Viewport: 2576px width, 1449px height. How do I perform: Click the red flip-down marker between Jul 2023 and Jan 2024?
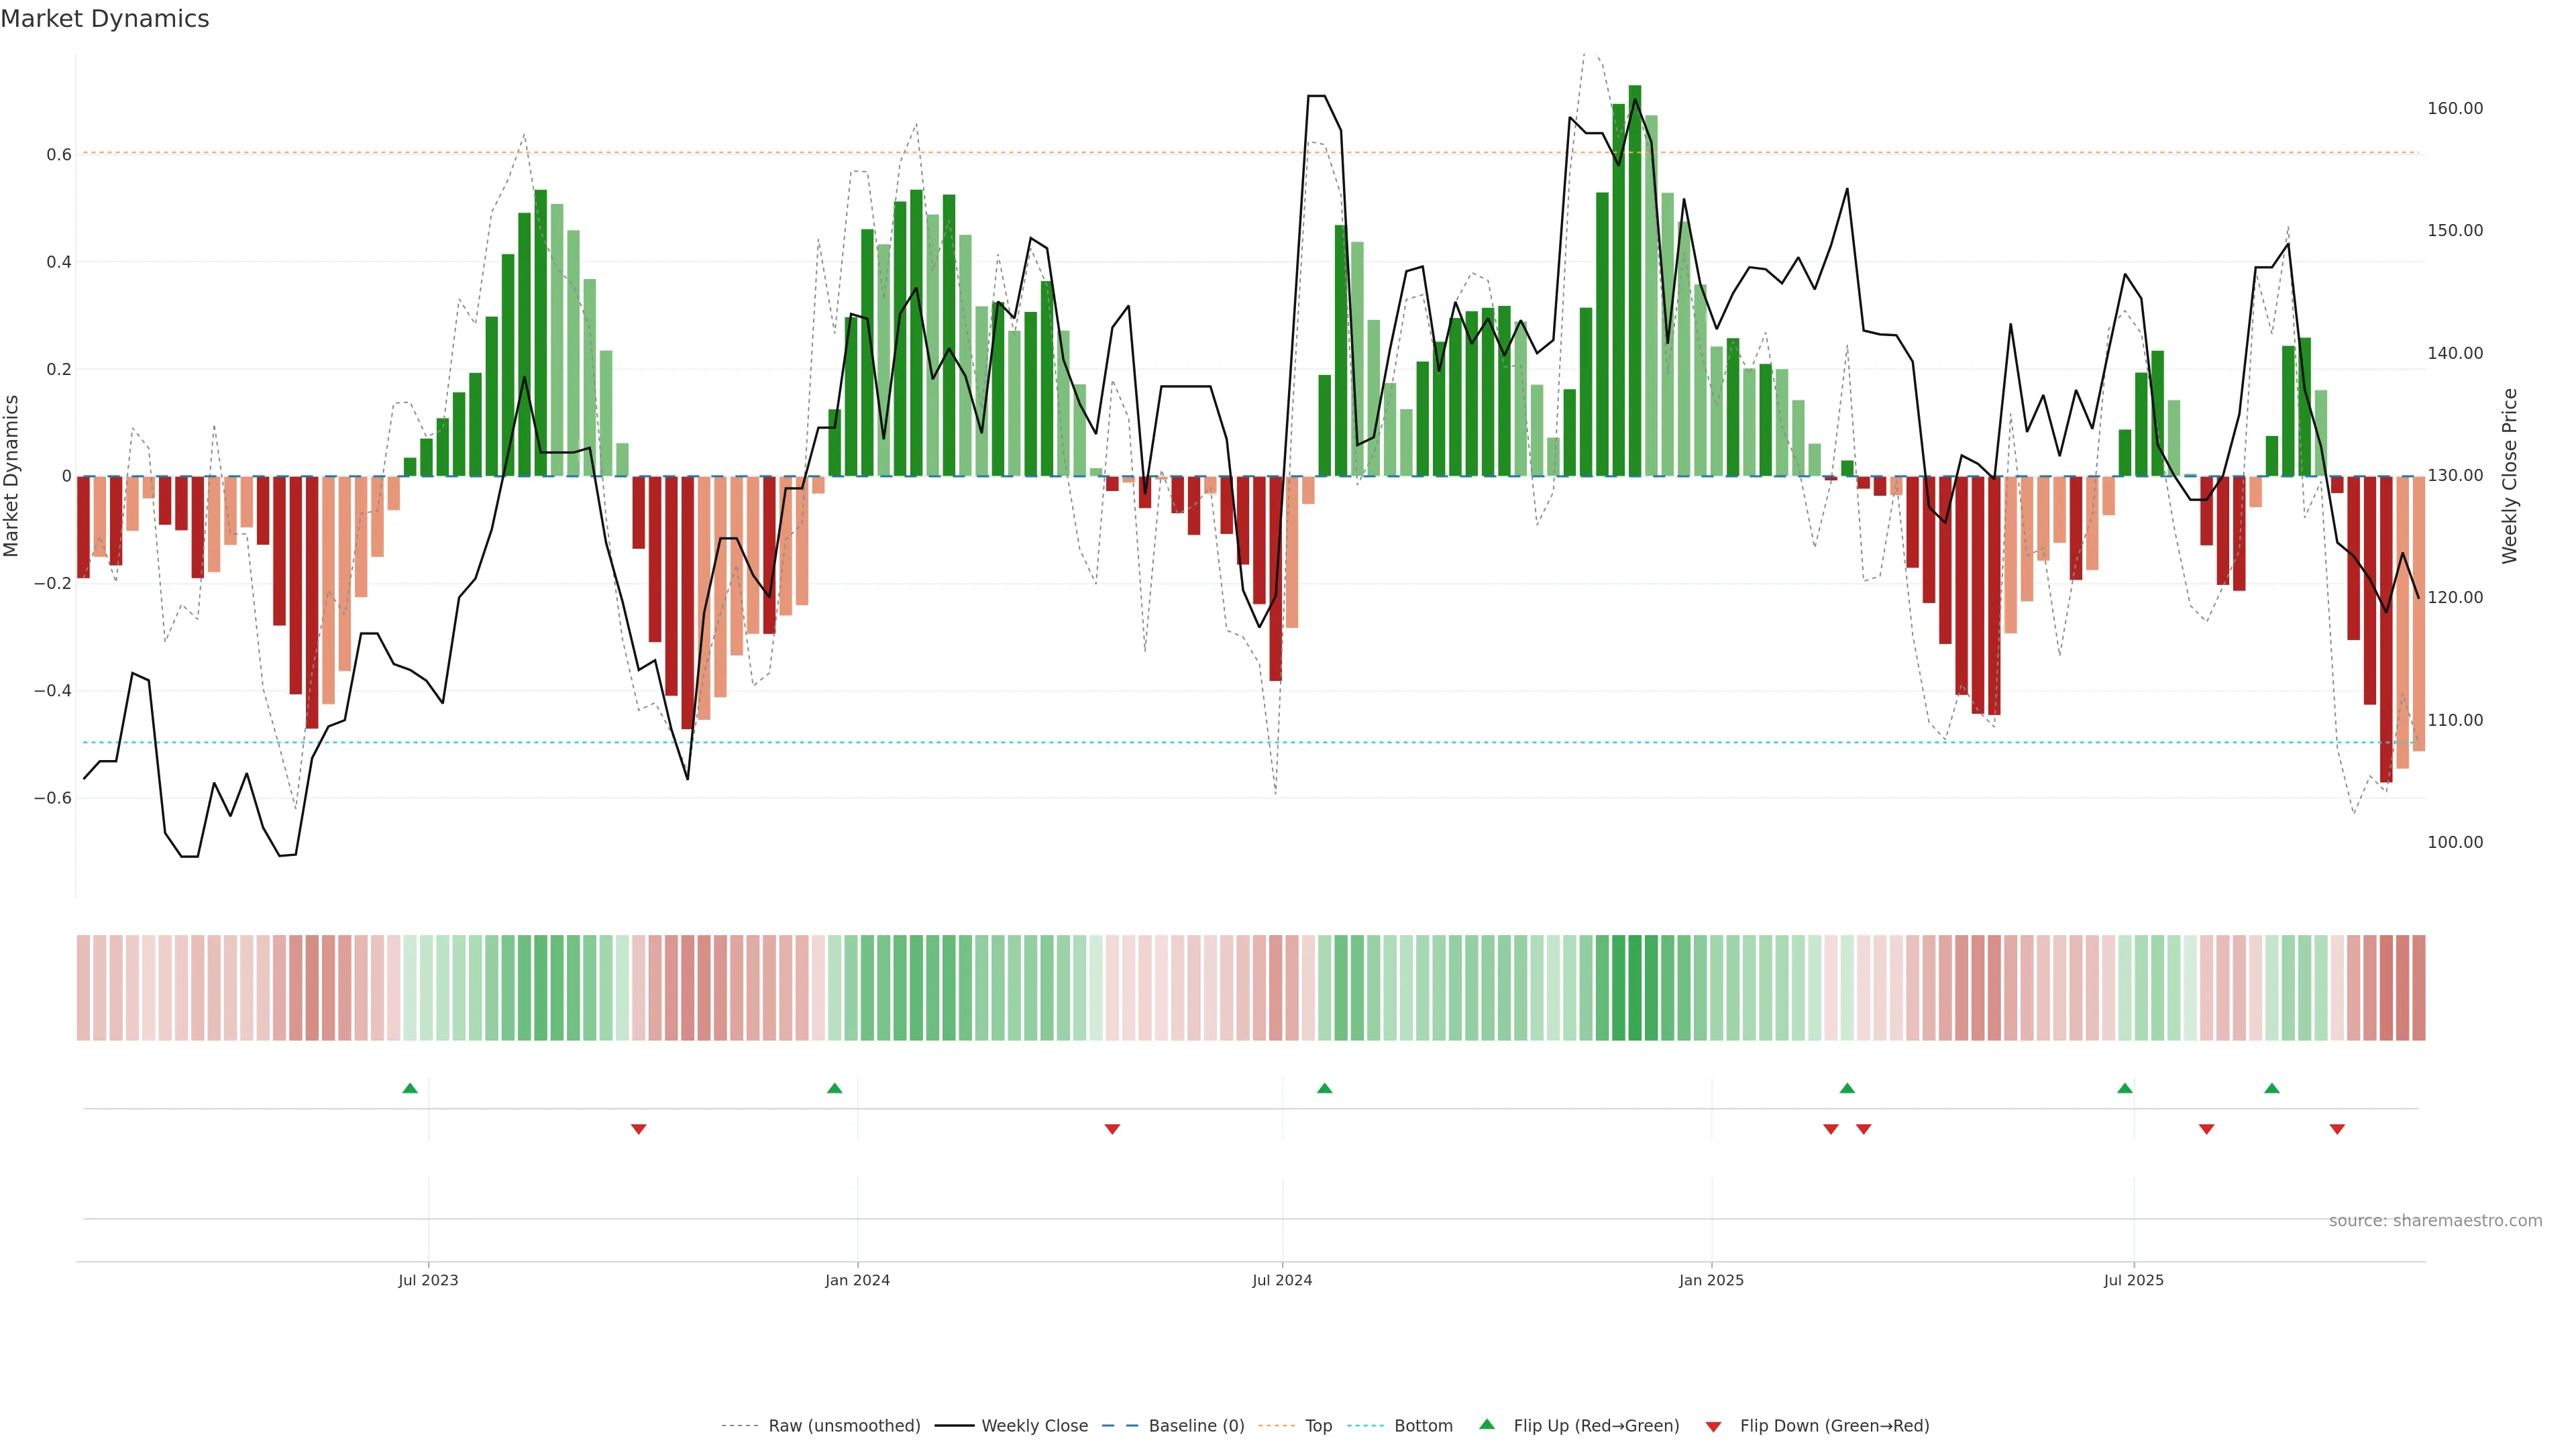click(x=639, y=1129)
